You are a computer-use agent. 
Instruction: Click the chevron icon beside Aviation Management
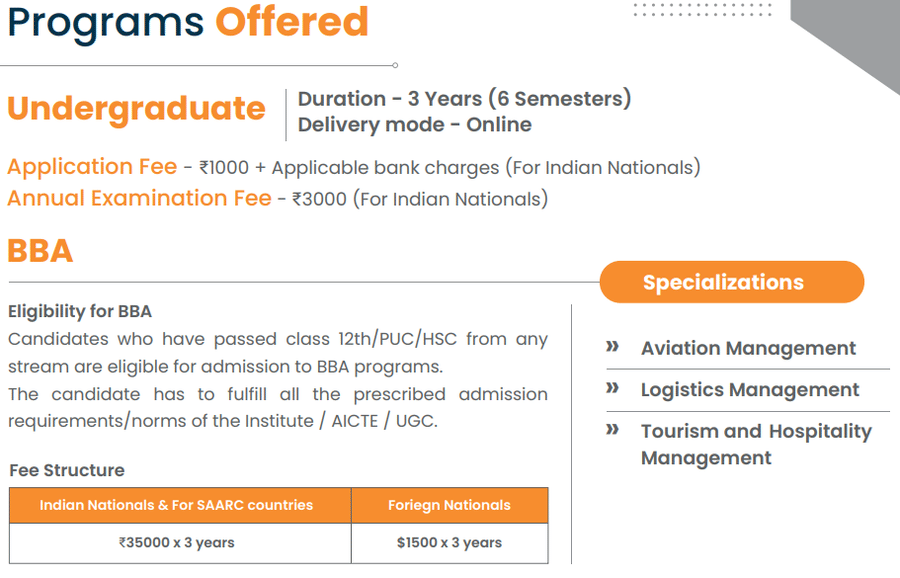[x=612, y=347]
